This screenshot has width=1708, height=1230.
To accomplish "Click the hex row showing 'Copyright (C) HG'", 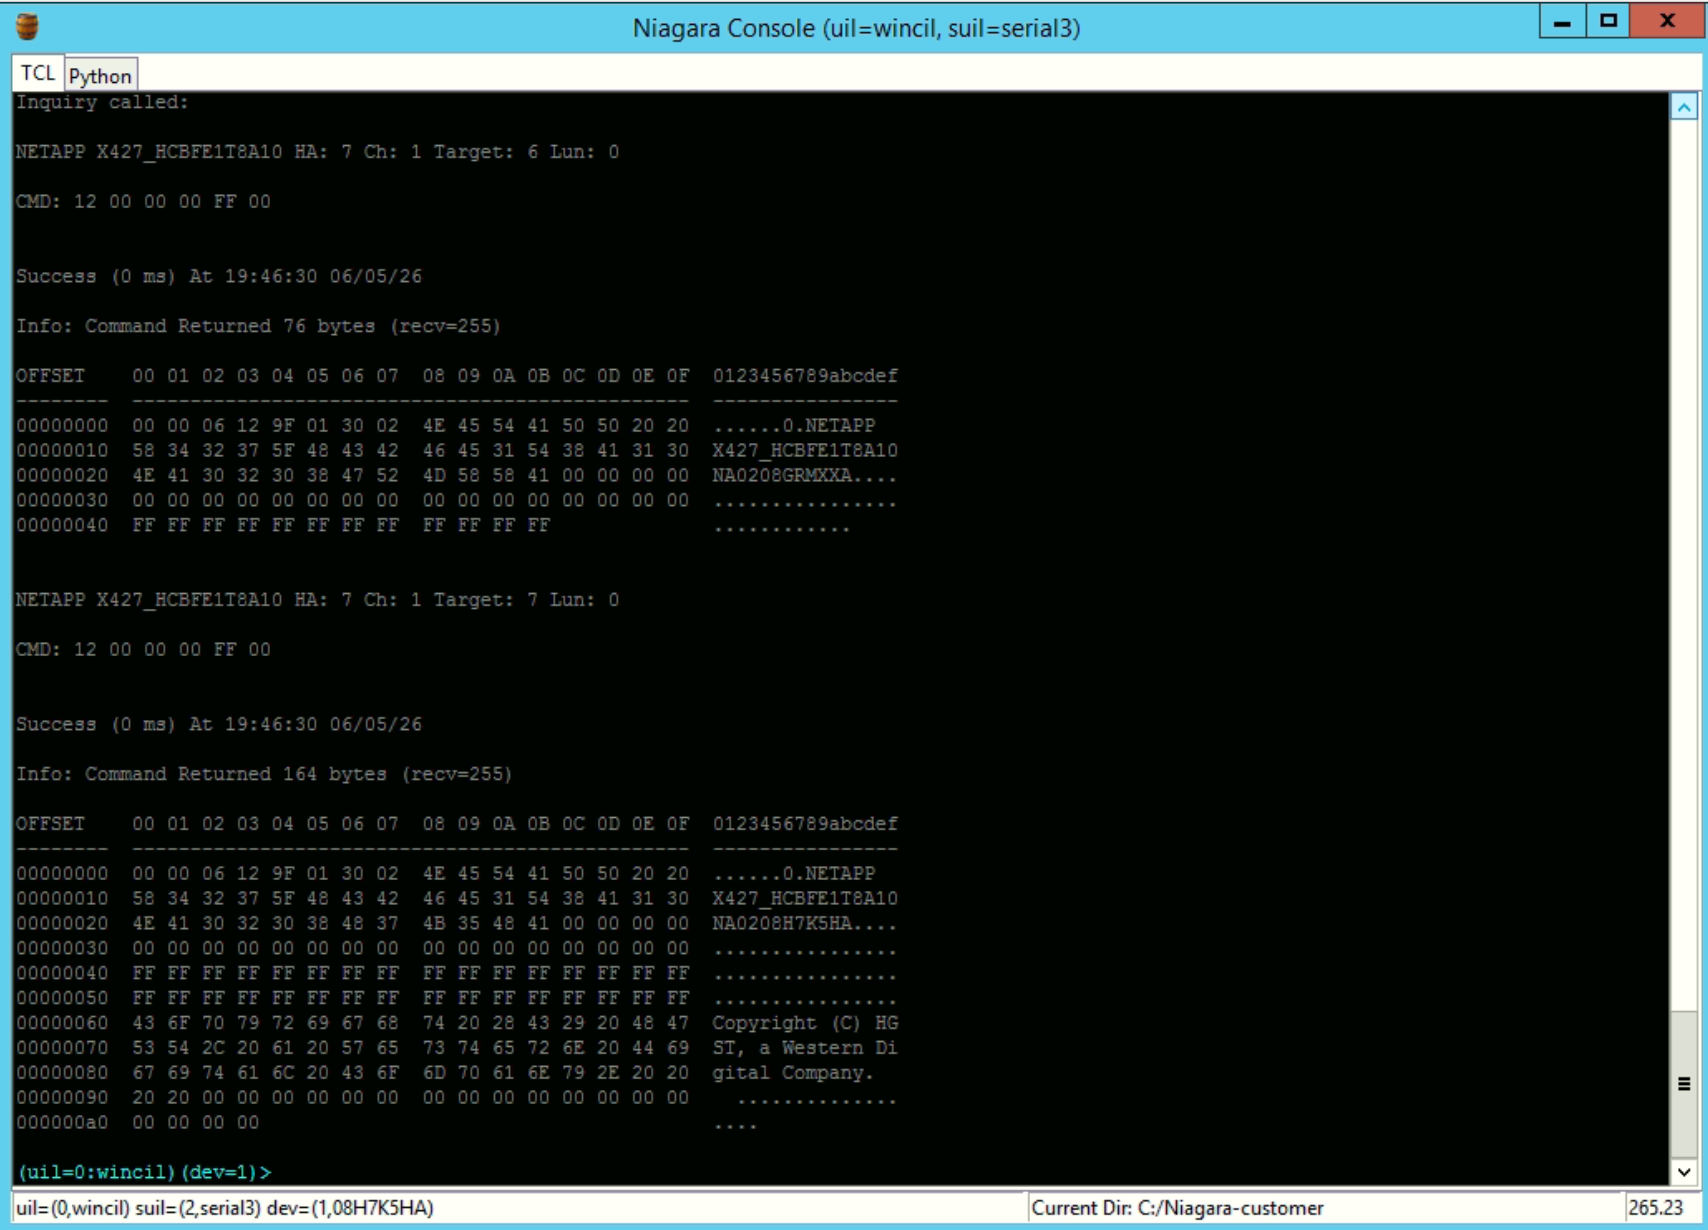I will [457, 1023].
